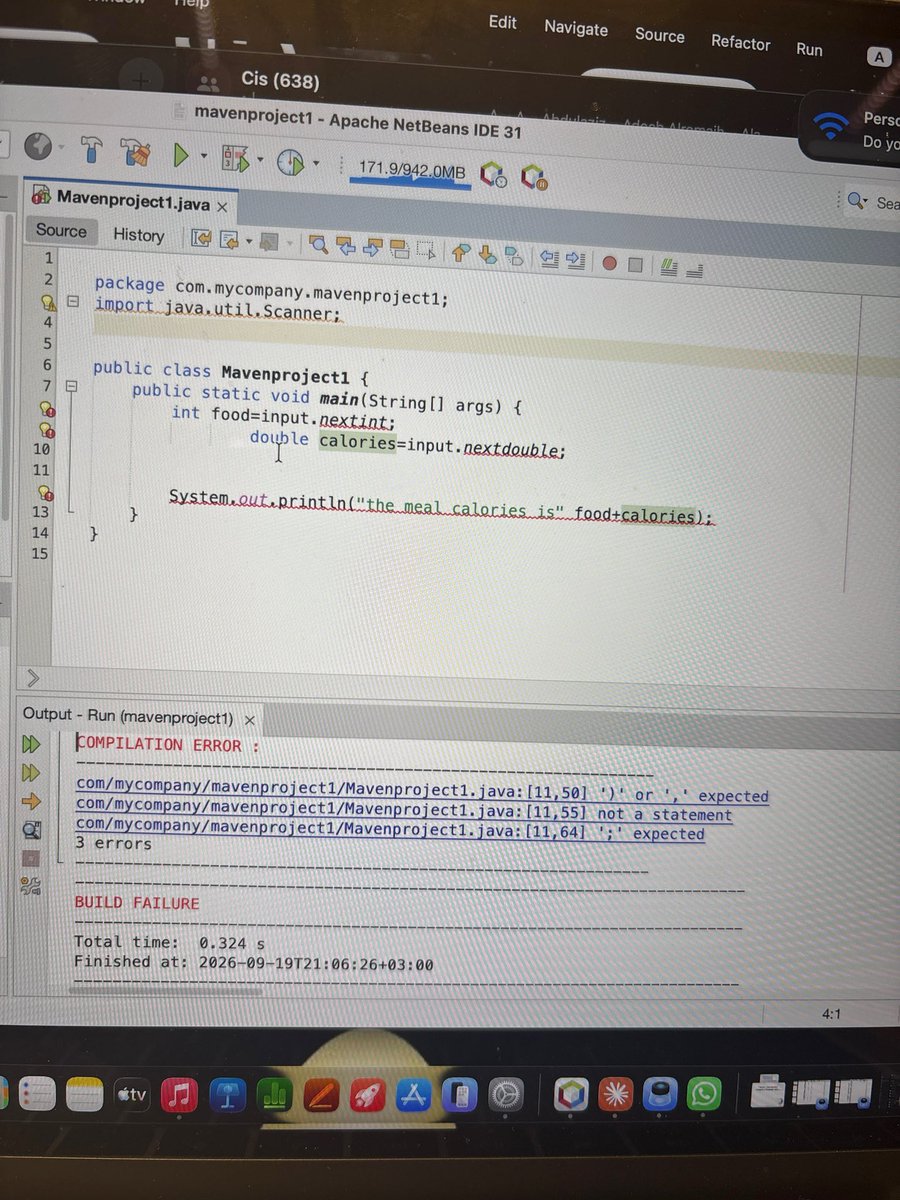
Task: Open the Source menu
Action: coord(660,35)
